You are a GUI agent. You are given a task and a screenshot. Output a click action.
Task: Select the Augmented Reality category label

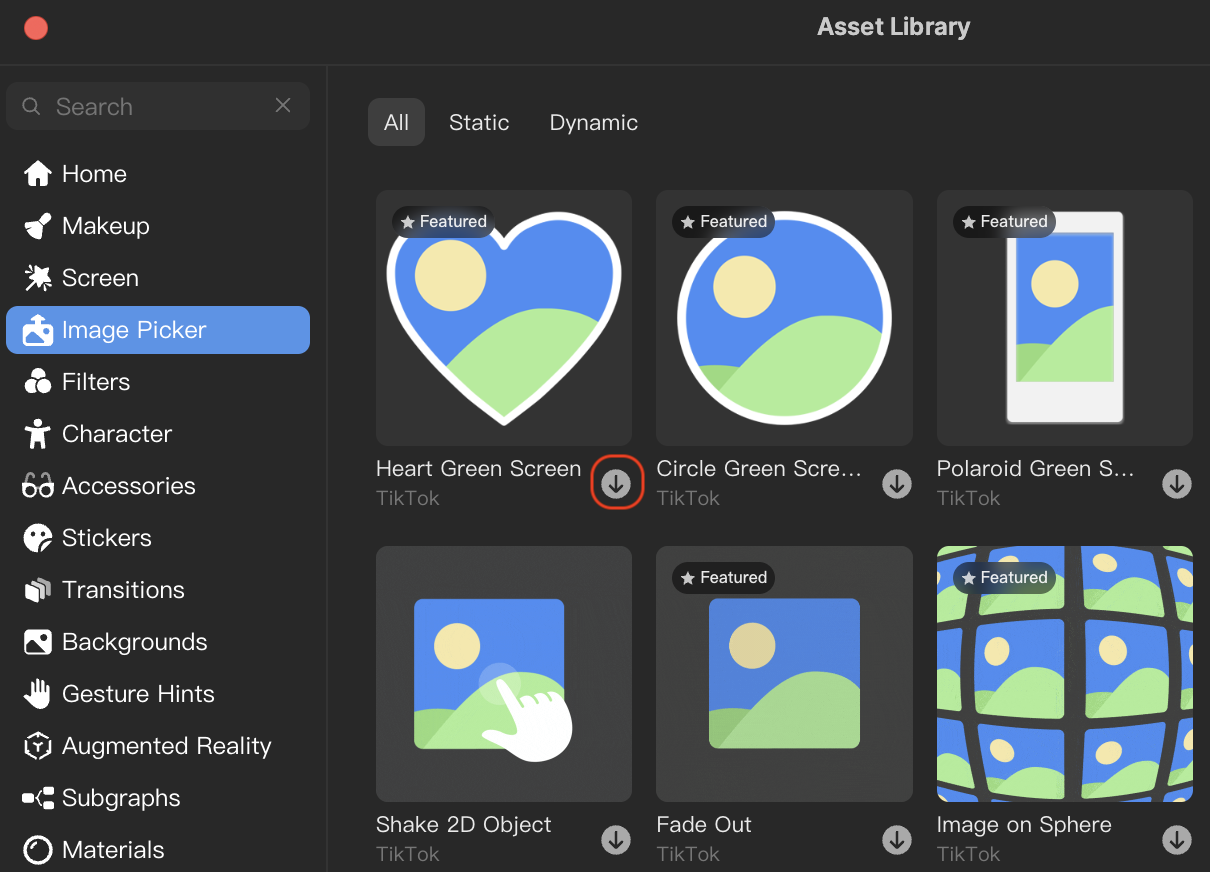pyautogui.click(x=167, y=746)
